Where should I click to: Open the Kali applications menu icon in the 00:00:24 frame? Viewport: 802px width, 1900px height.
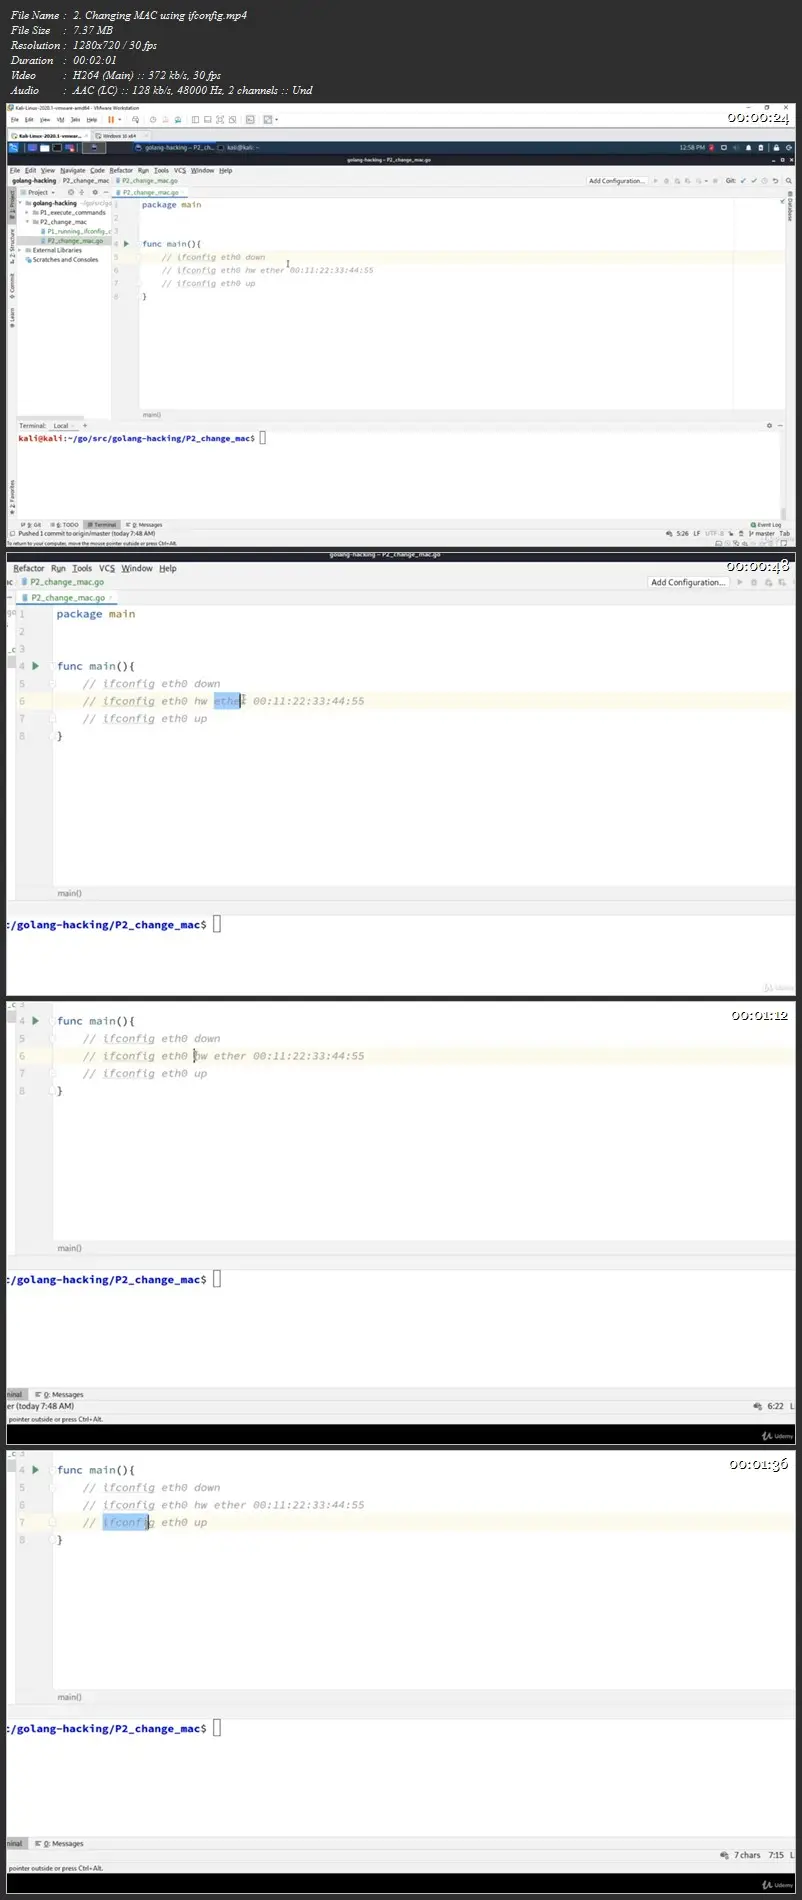(14, 147)
